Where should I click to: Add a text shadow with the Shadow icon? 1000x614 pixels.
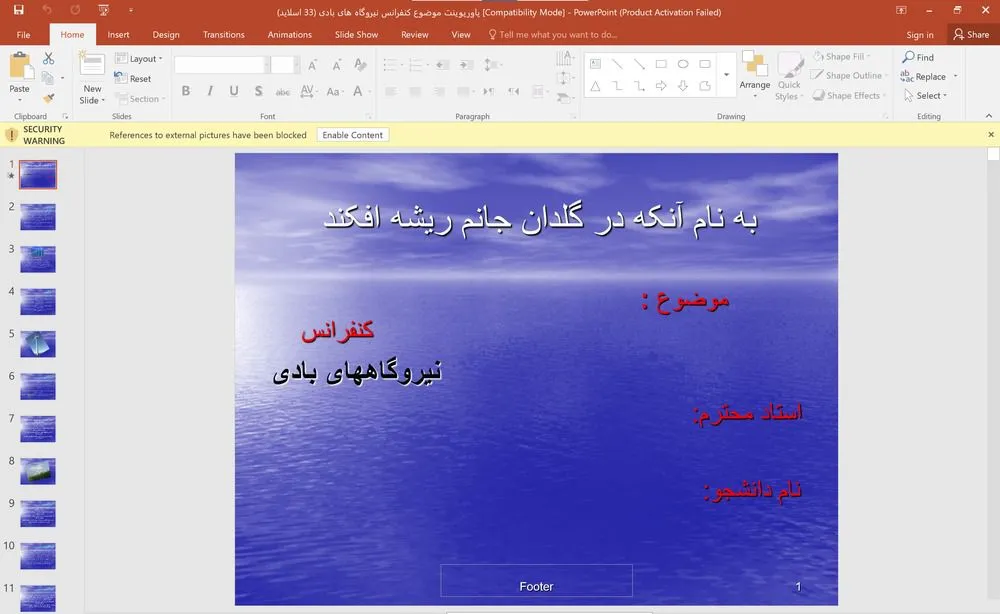pyautogui.click(x=258, y=90)
